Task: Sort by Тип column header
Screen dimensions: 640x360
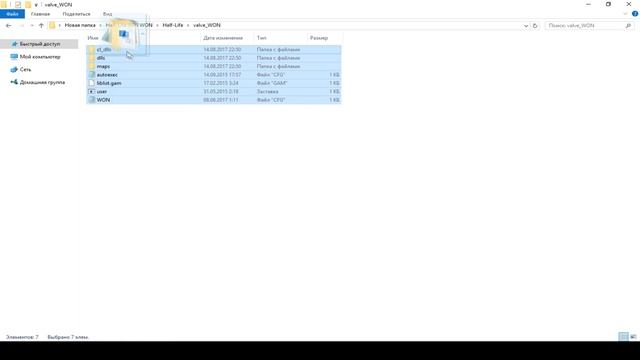Action: point(262,38)
